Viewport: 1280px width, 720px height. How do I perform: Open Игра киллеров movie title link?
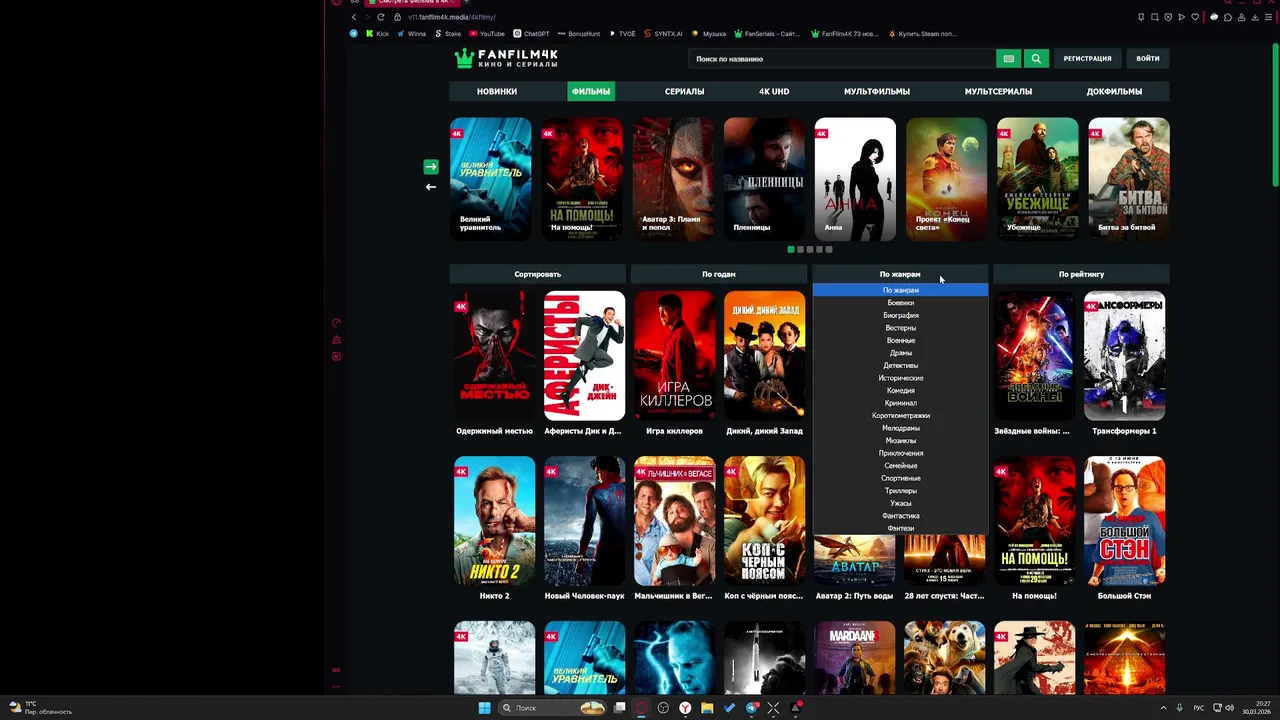click(674, 431)
